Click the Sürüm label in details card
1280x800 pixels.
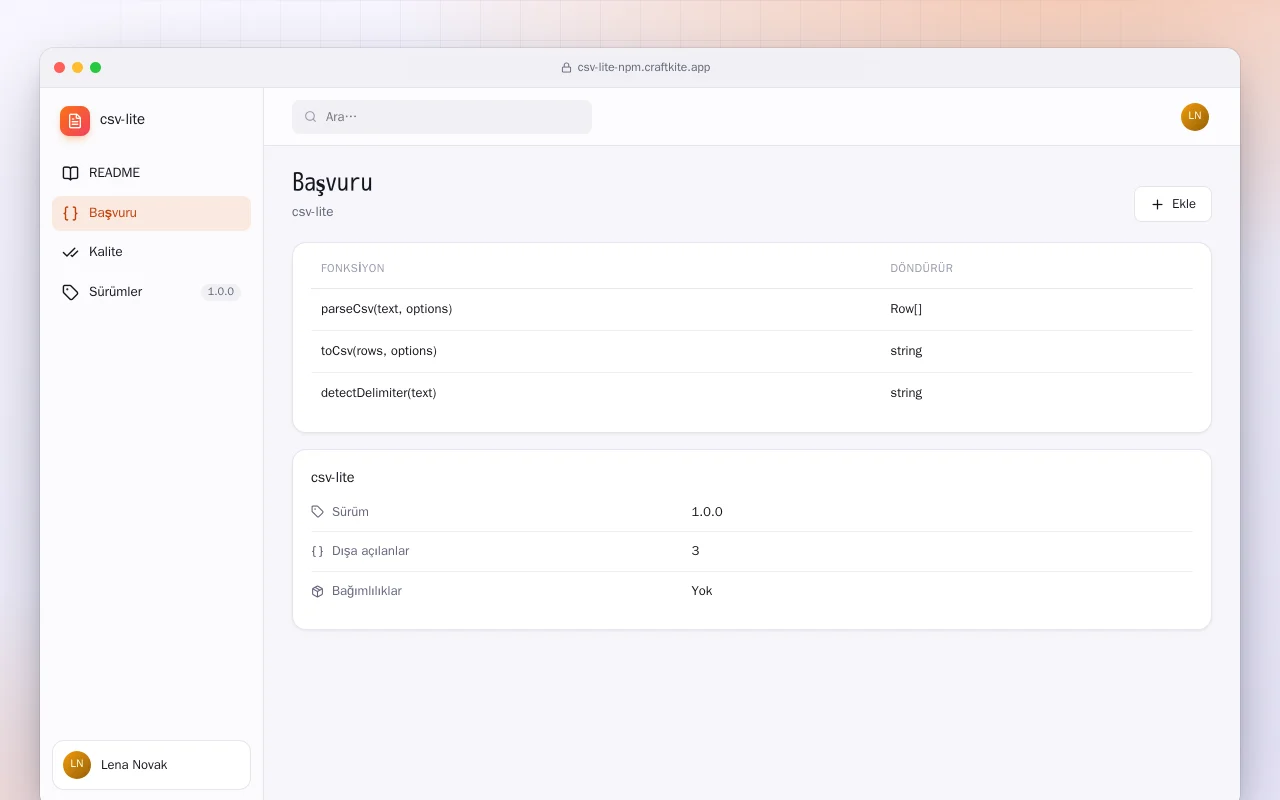point(350,512)
